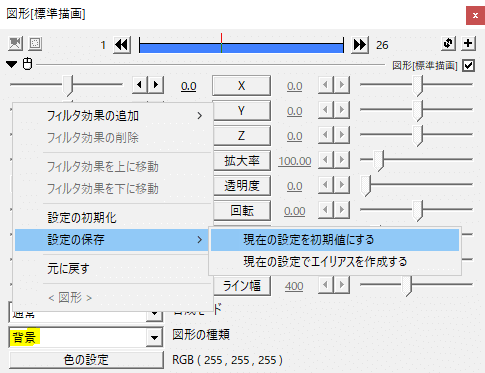Click the right X slider handle

[418, 86]
